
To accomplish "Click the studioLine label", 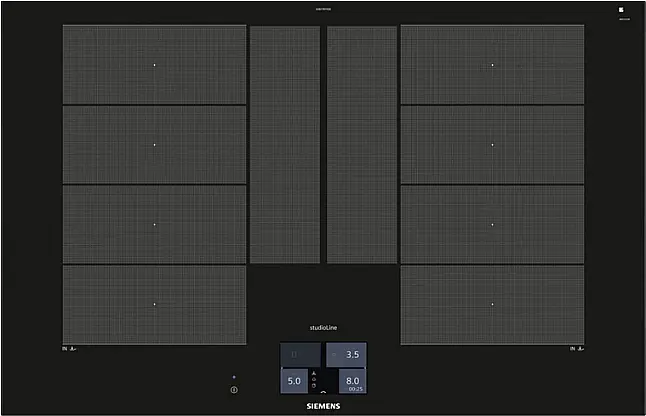I will [x=323, y=327].
